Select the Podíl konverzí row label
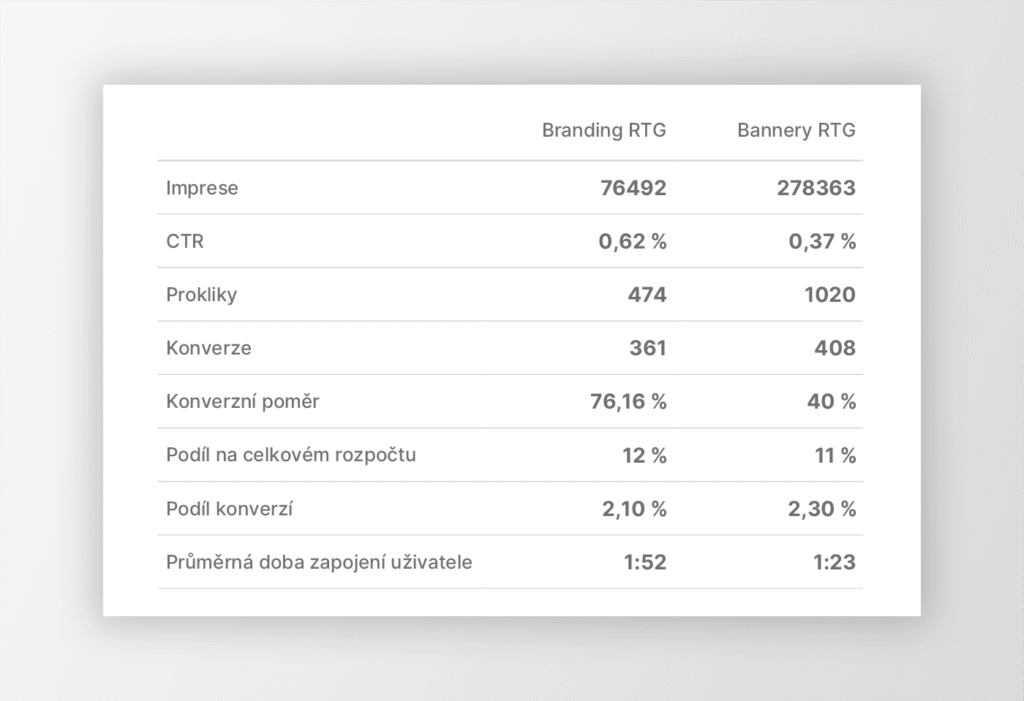1024x701 pixels. [x=229, y=509]
